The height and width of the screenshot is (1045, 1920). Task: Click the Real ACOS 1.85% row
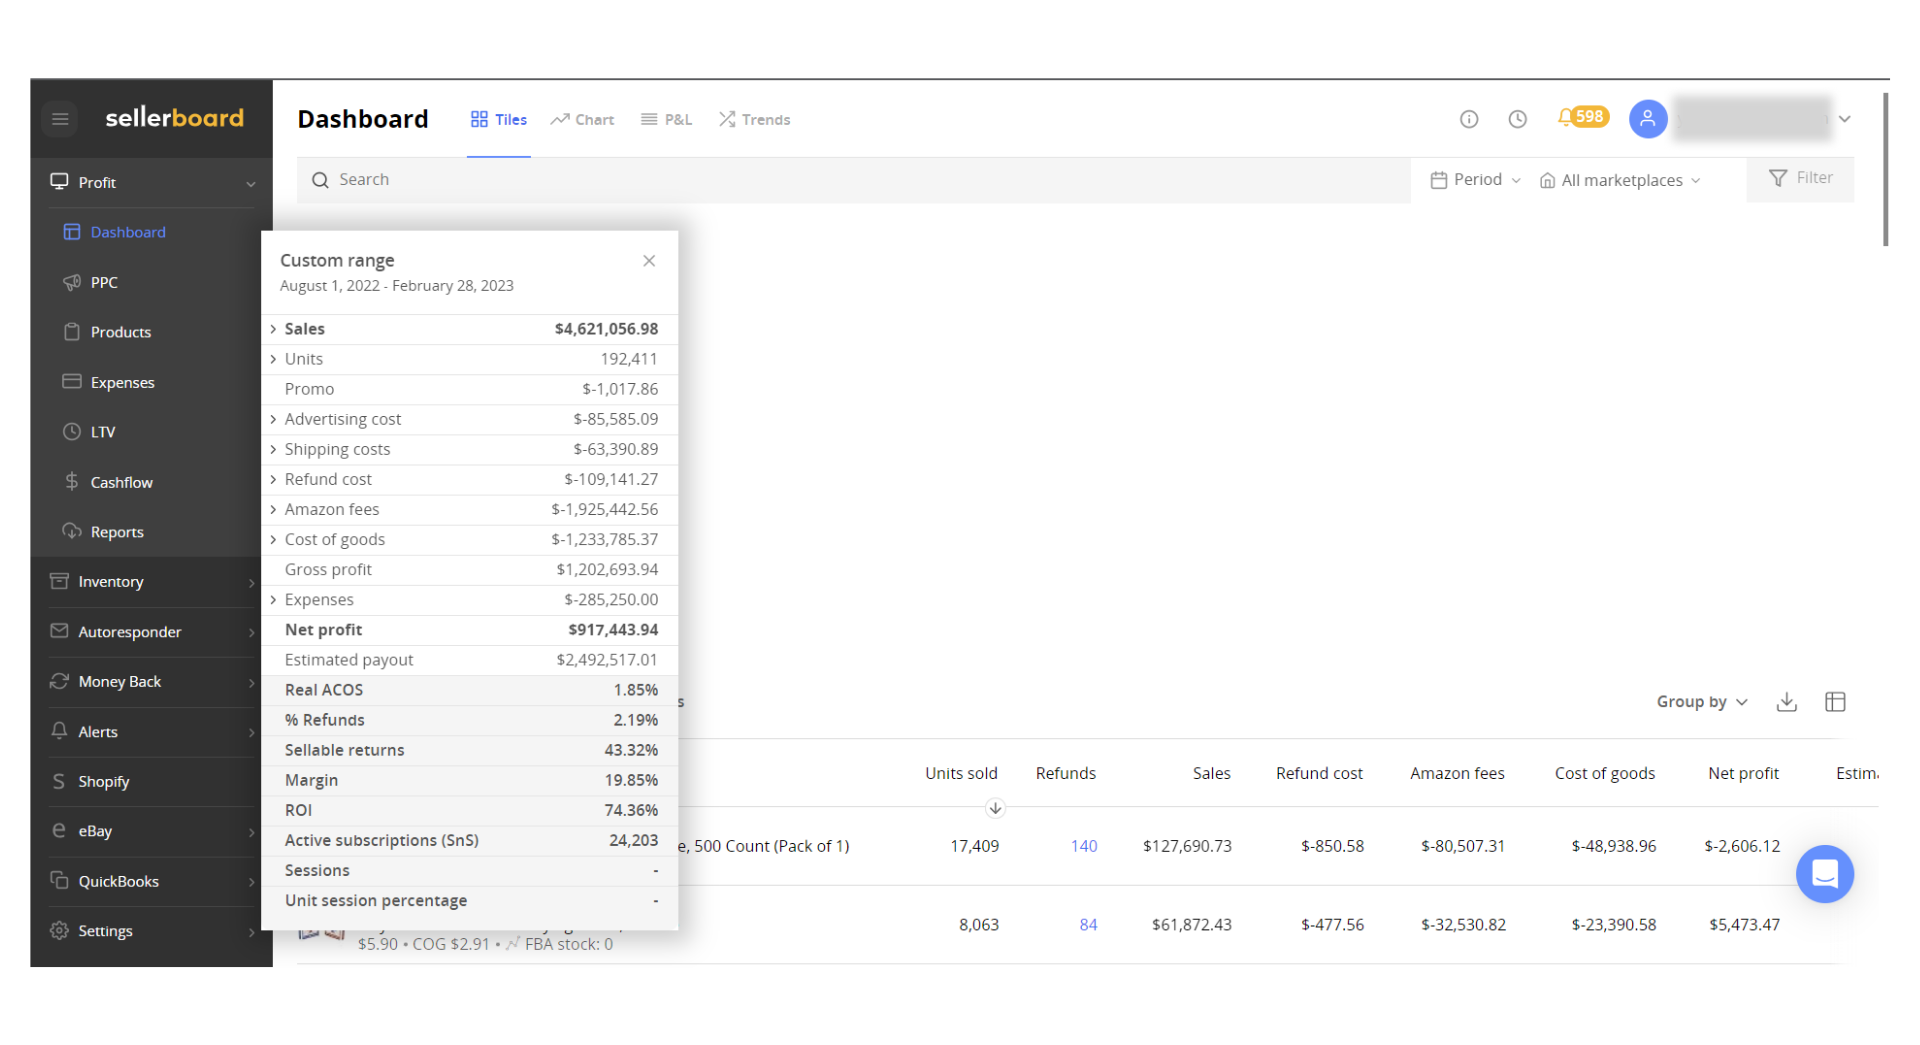(470, 690)
